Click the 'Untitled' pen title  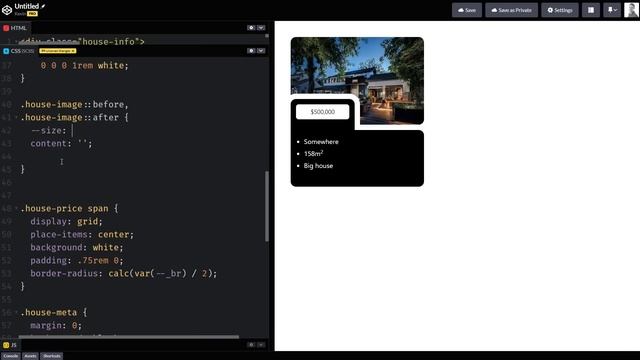click(27, 6)
